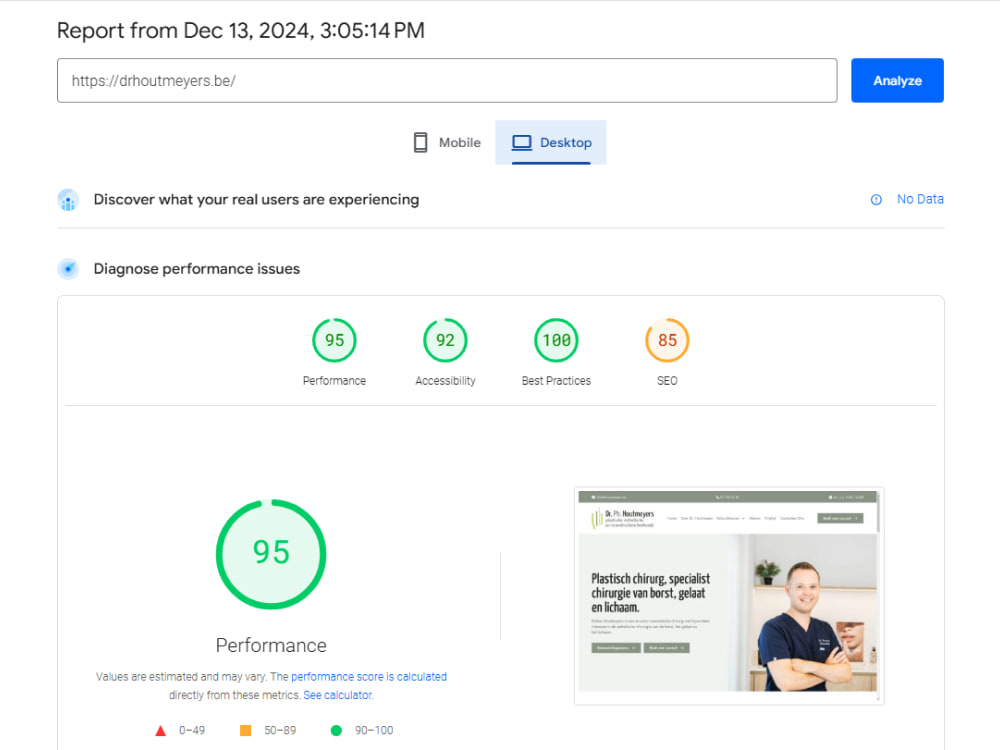Click the website screenshot thumbnail

click(x=729, y=596)
